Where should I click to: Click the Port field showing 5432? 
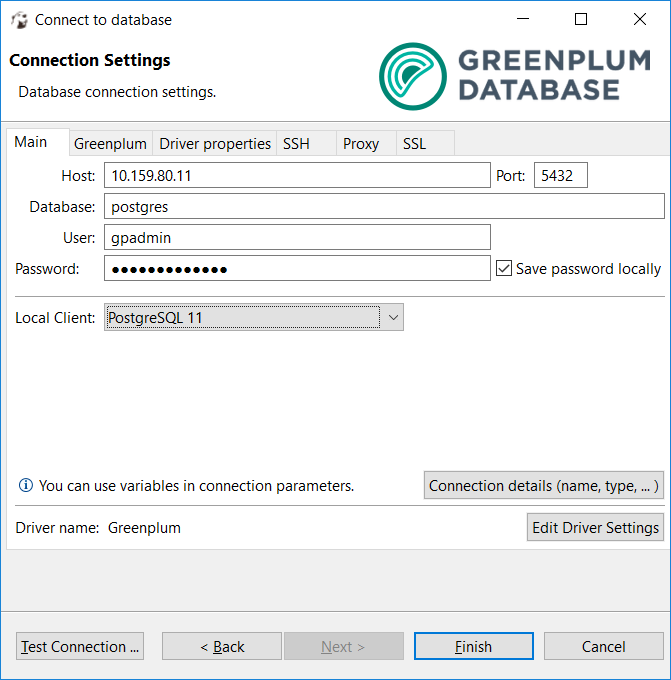click(560, 176)
